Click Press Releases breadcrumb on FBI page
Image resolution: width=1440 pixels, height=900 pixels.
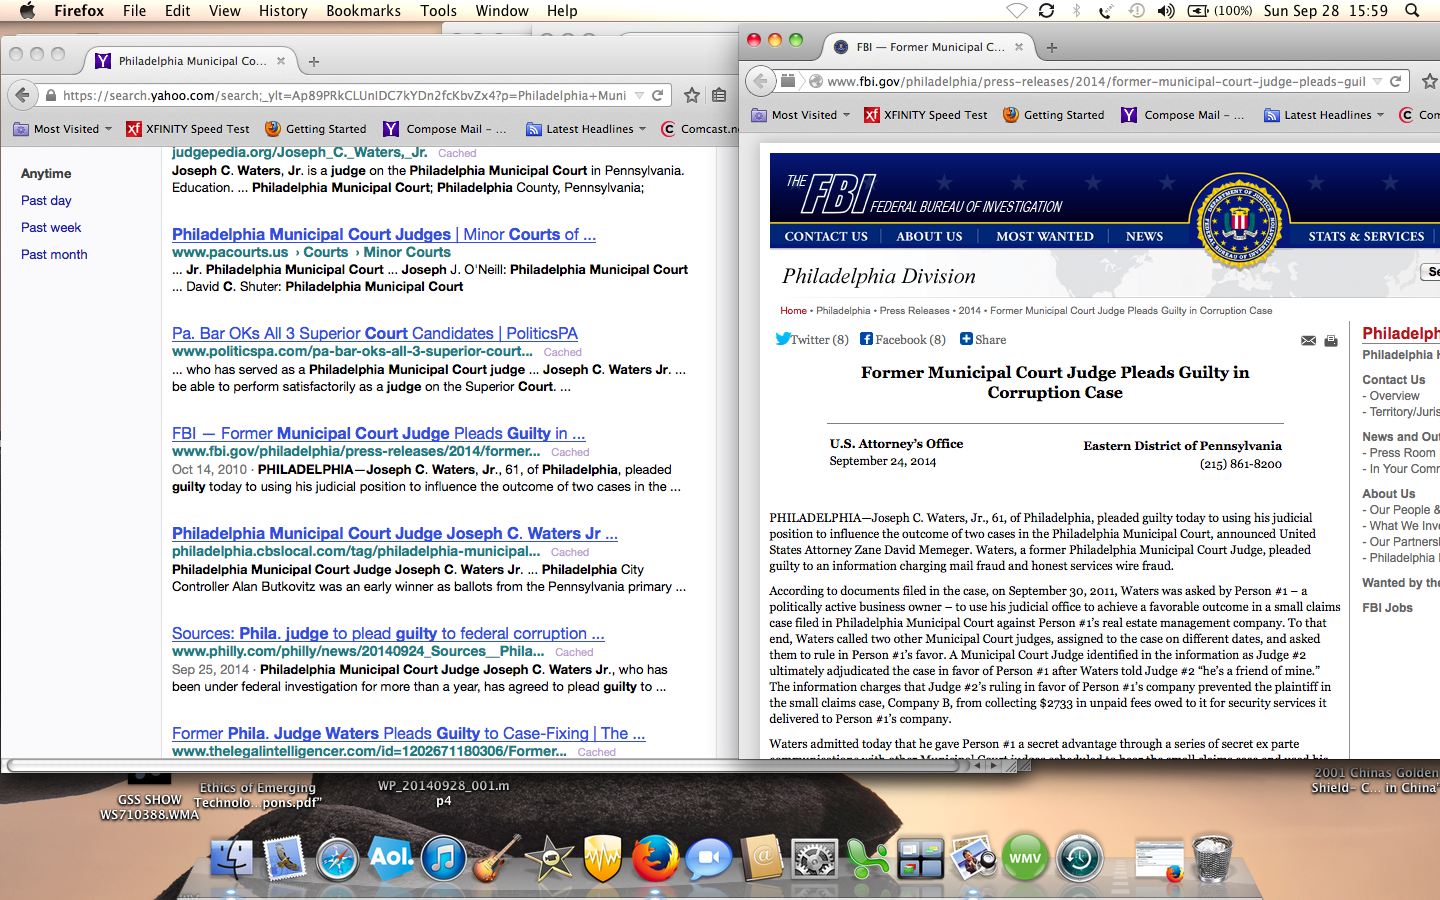914,310
